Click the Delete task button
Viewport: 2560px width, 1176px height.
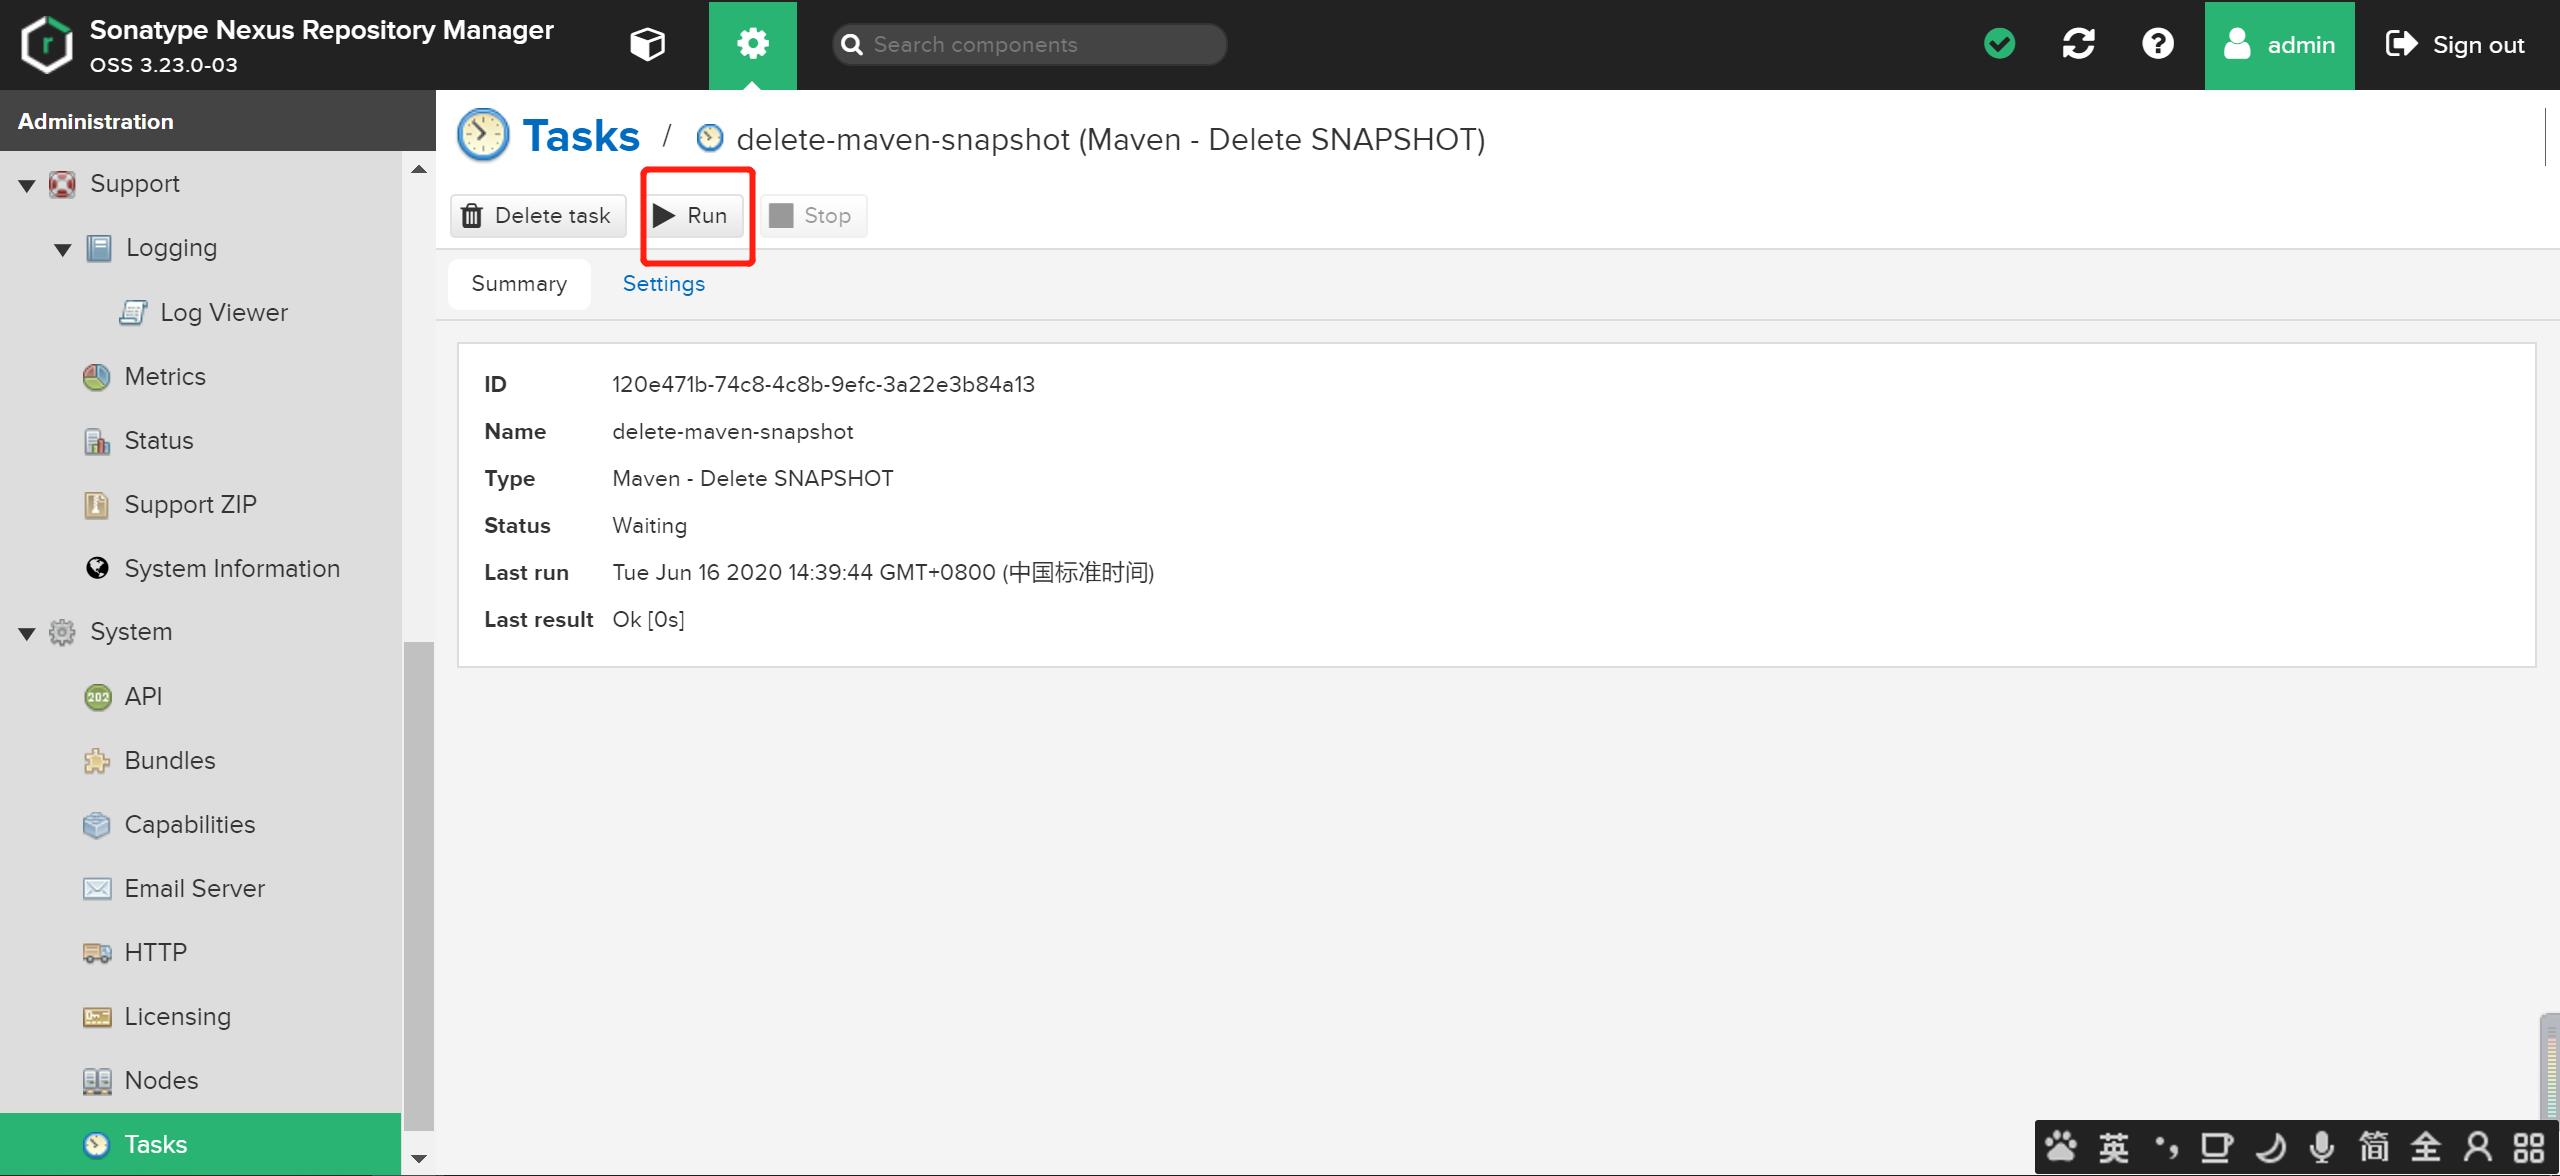(538, 216)
